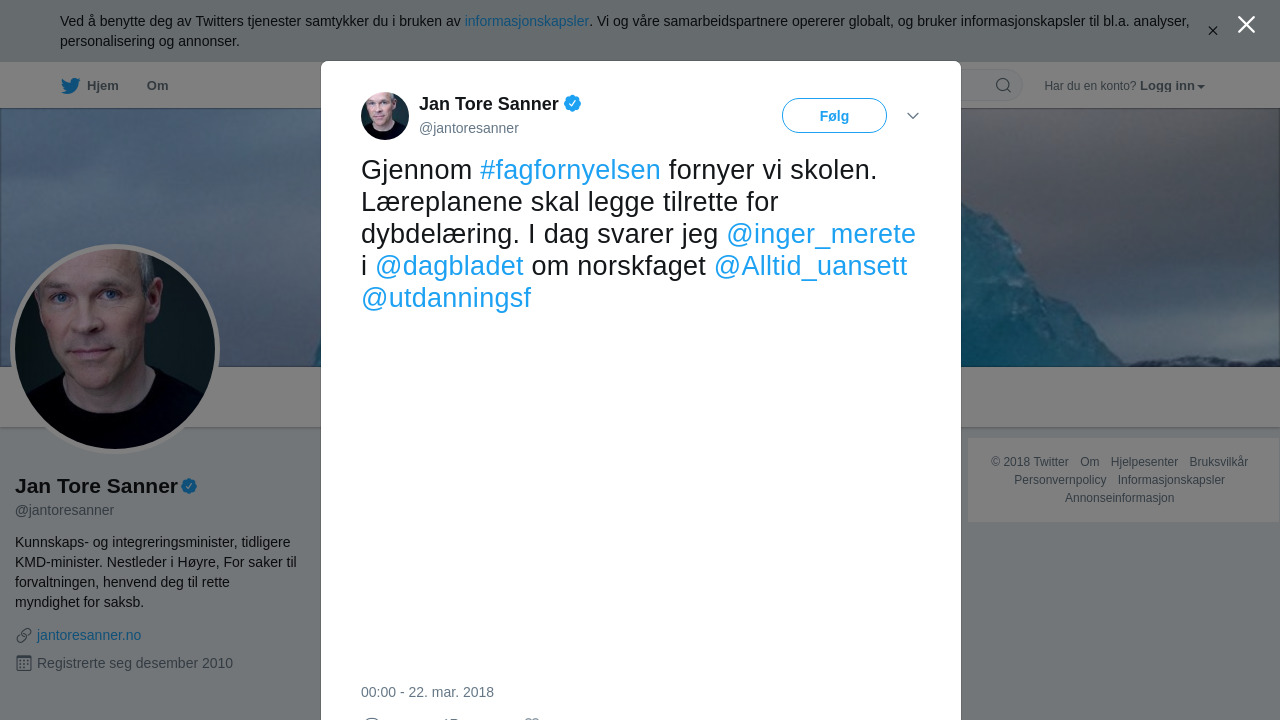1280x720 pixels.
Task: Click Jan Tore Sanner's avatar in tweet
Action: [x=385, y=116]
